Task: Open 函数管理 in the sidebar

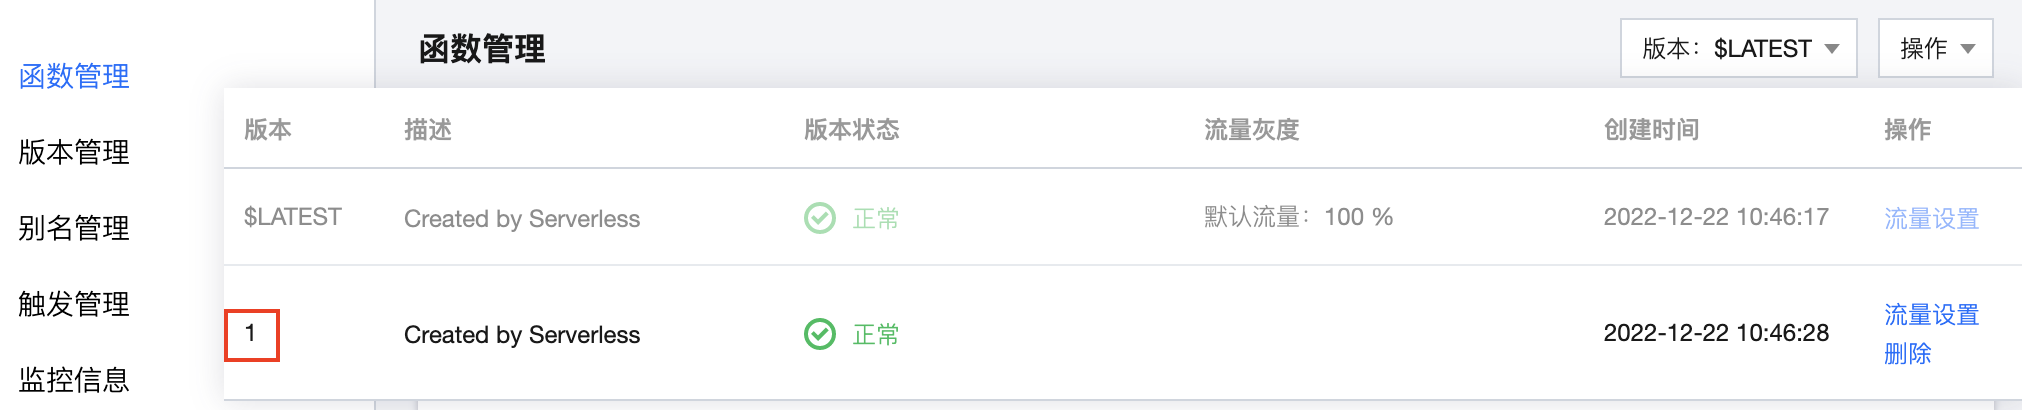Action: point(74,76)
